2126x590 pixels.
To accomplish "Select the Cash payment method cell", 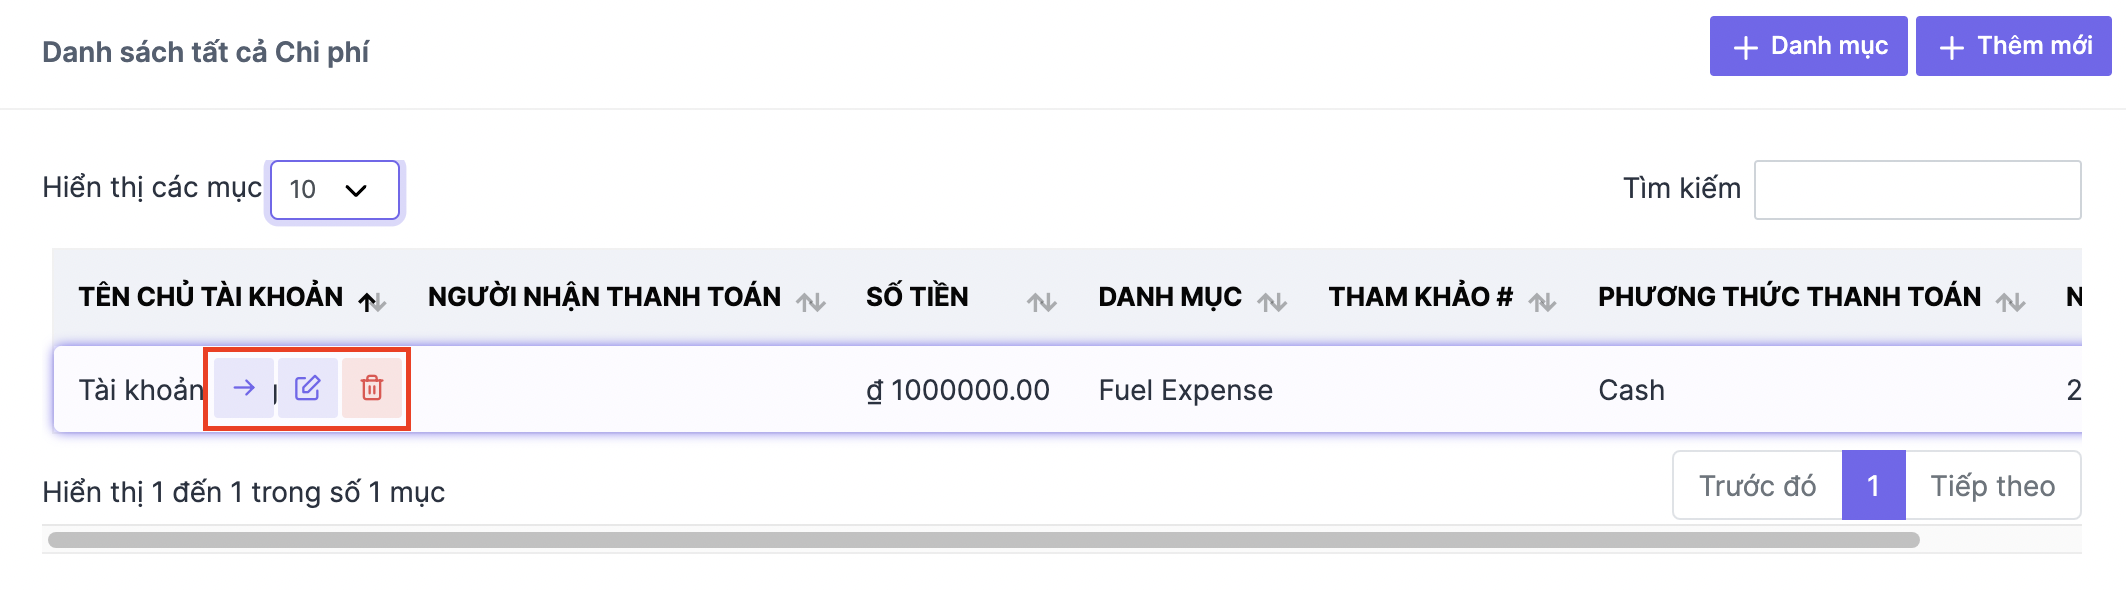I will point(1631,390).
